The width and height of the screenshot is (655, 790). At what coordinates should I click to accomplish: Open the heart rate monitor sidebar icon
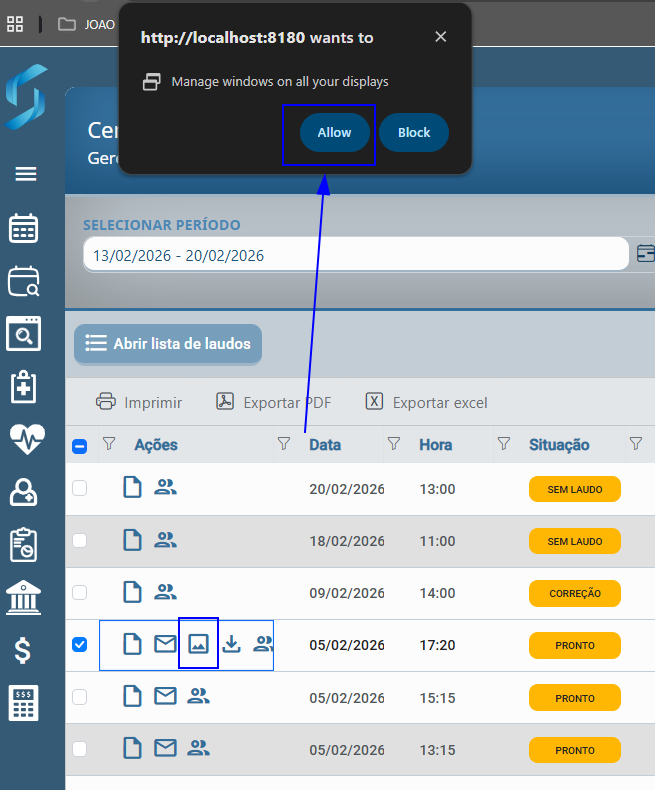click(x=23, y=438)
